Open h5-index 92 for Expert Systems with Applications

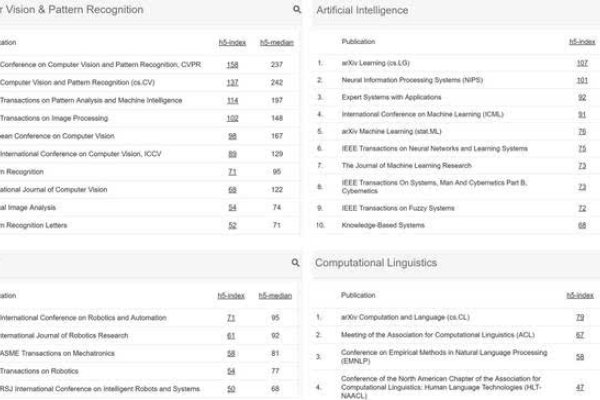click(582, 97)
